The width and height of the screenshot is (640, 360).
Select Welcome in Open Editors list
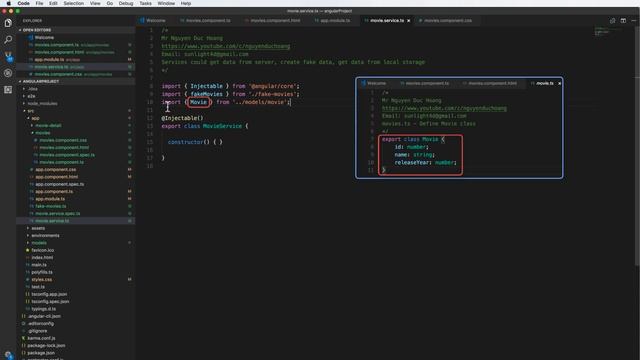(x=44, y=38)
